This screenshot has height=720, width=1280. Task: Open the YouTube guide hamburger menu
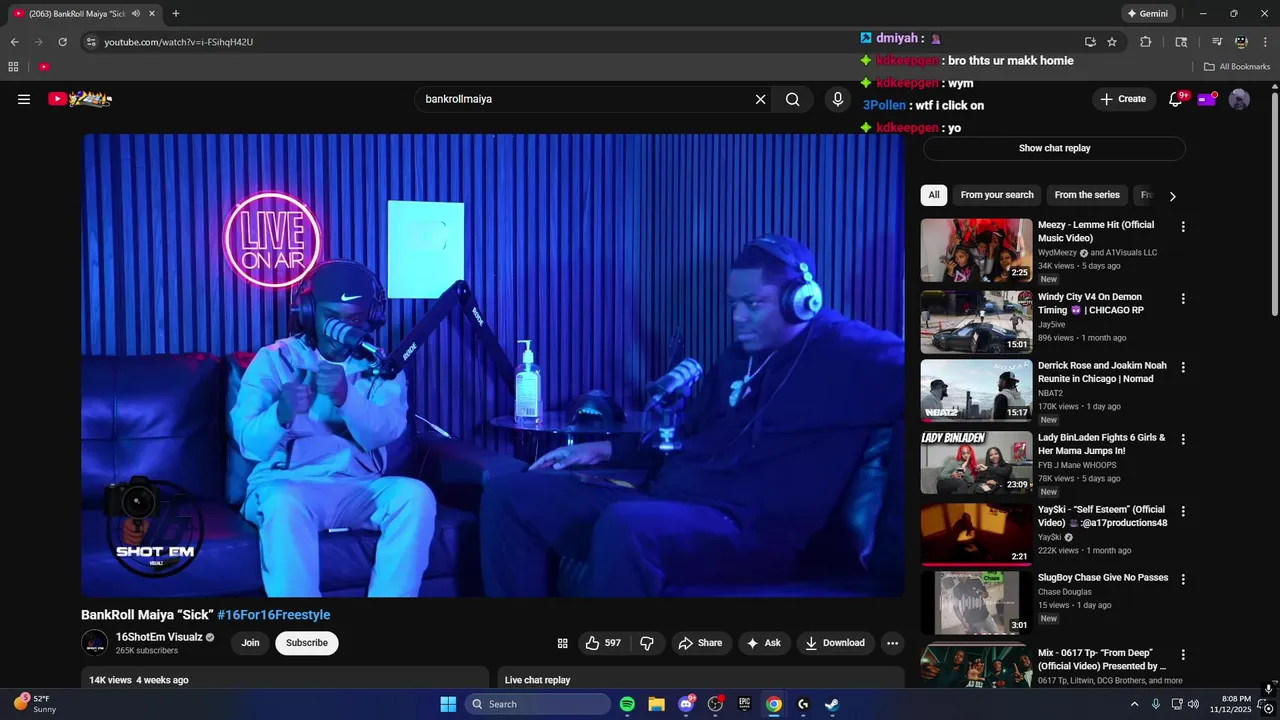pos(24,99)
